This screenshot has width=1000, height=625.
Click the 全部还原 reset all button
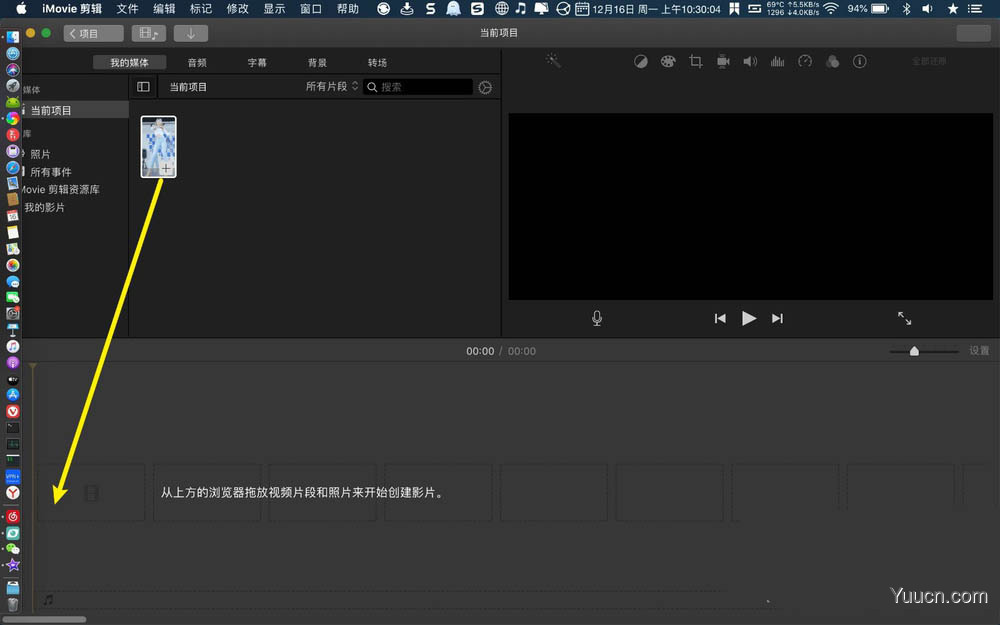pos(929,61)
